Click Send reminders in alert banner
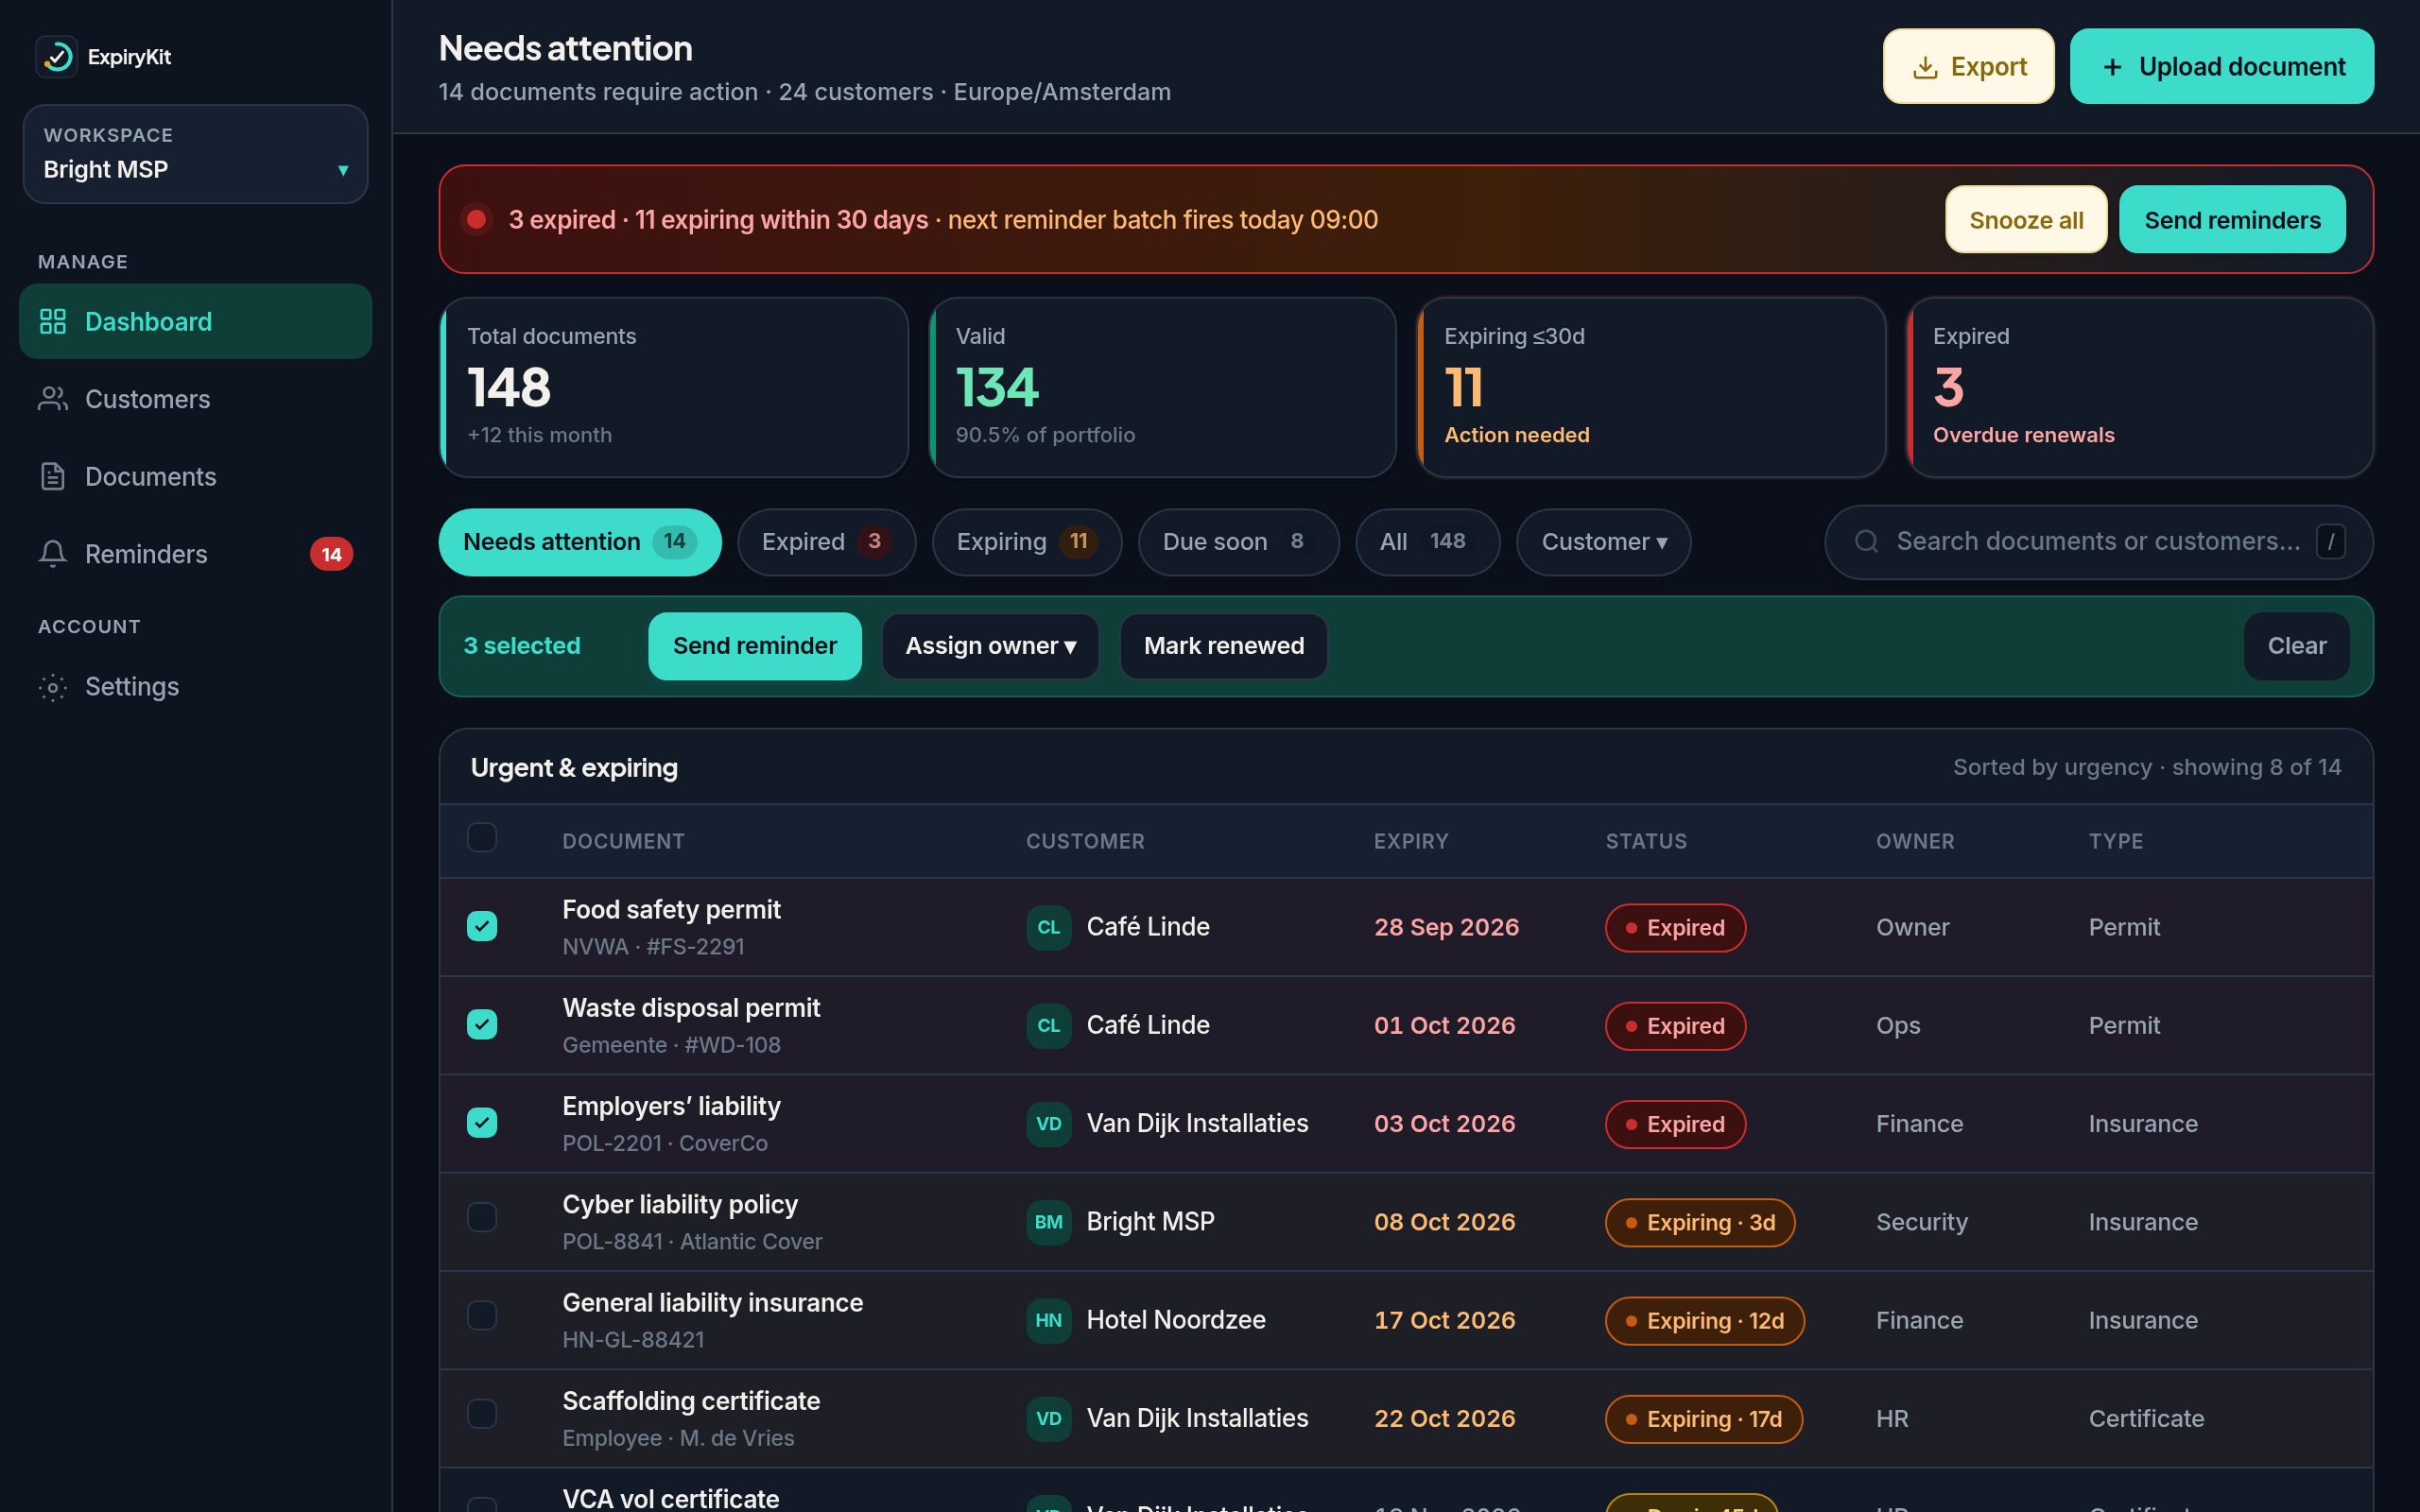Screen dimensions: 2420x1512 tap(2232, 219)
